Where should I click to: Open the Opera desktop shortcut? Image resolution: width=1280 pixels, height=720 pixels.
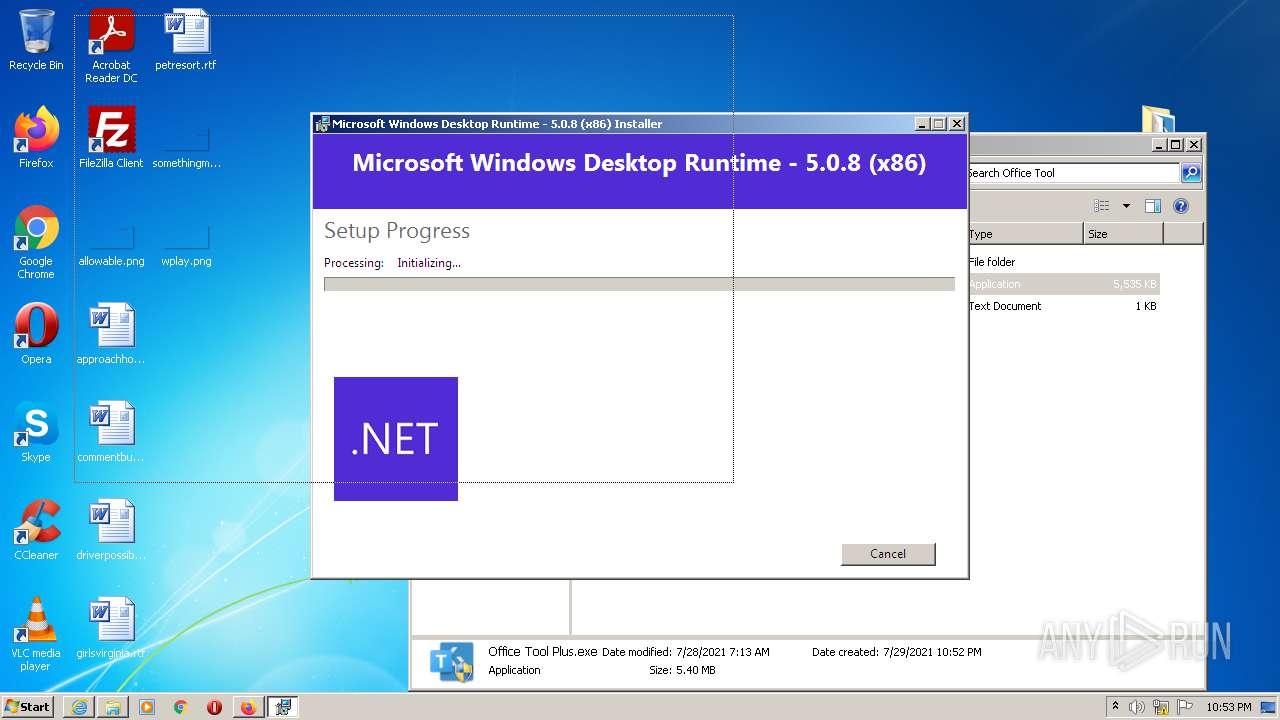(36, 334)
